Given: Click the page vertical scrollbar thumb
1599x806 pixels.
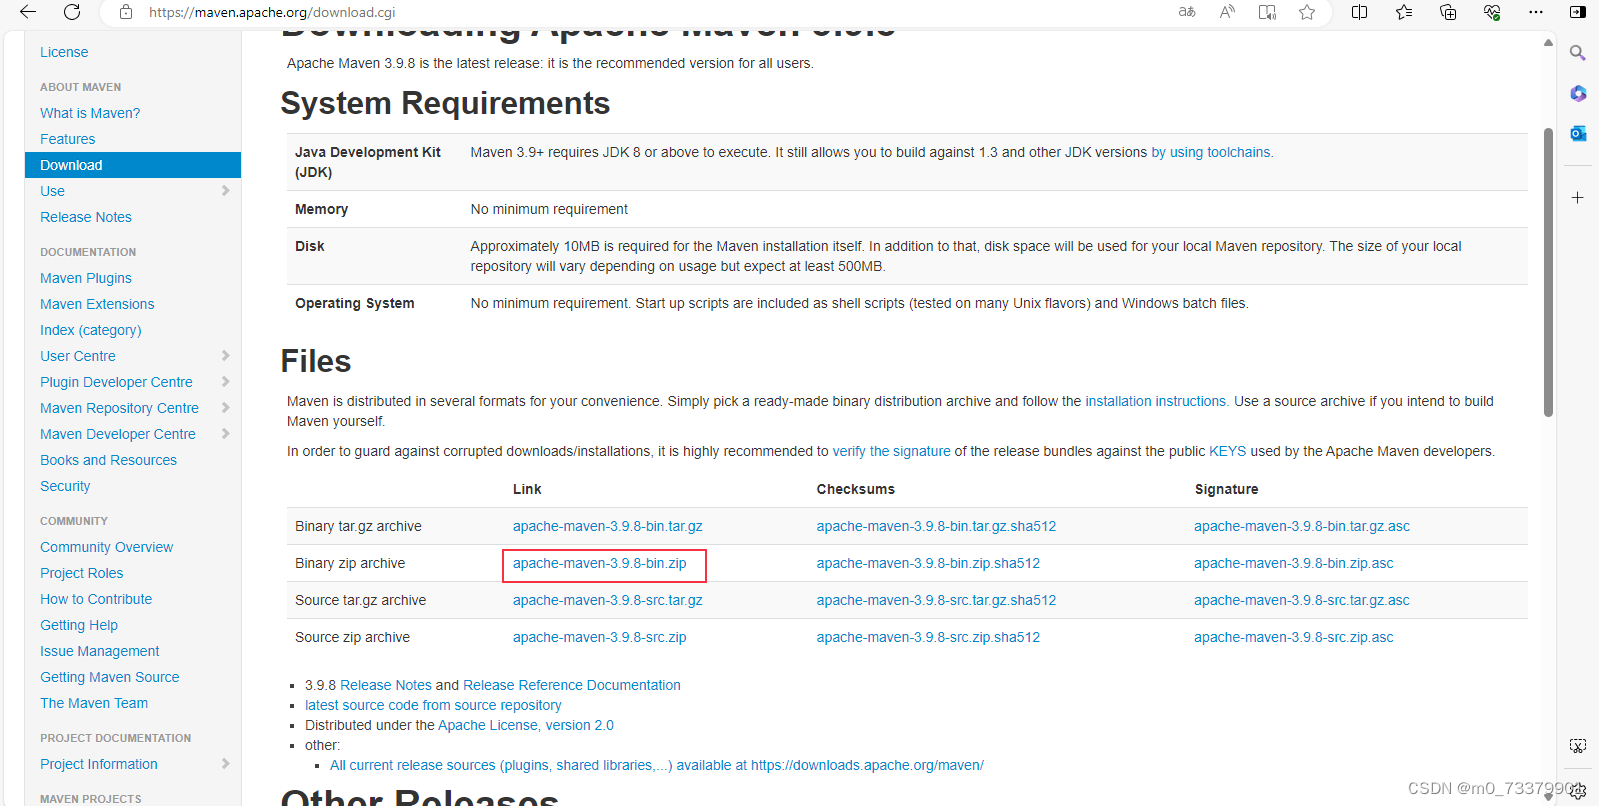Looking at the screenshot, I should 1548,272.
